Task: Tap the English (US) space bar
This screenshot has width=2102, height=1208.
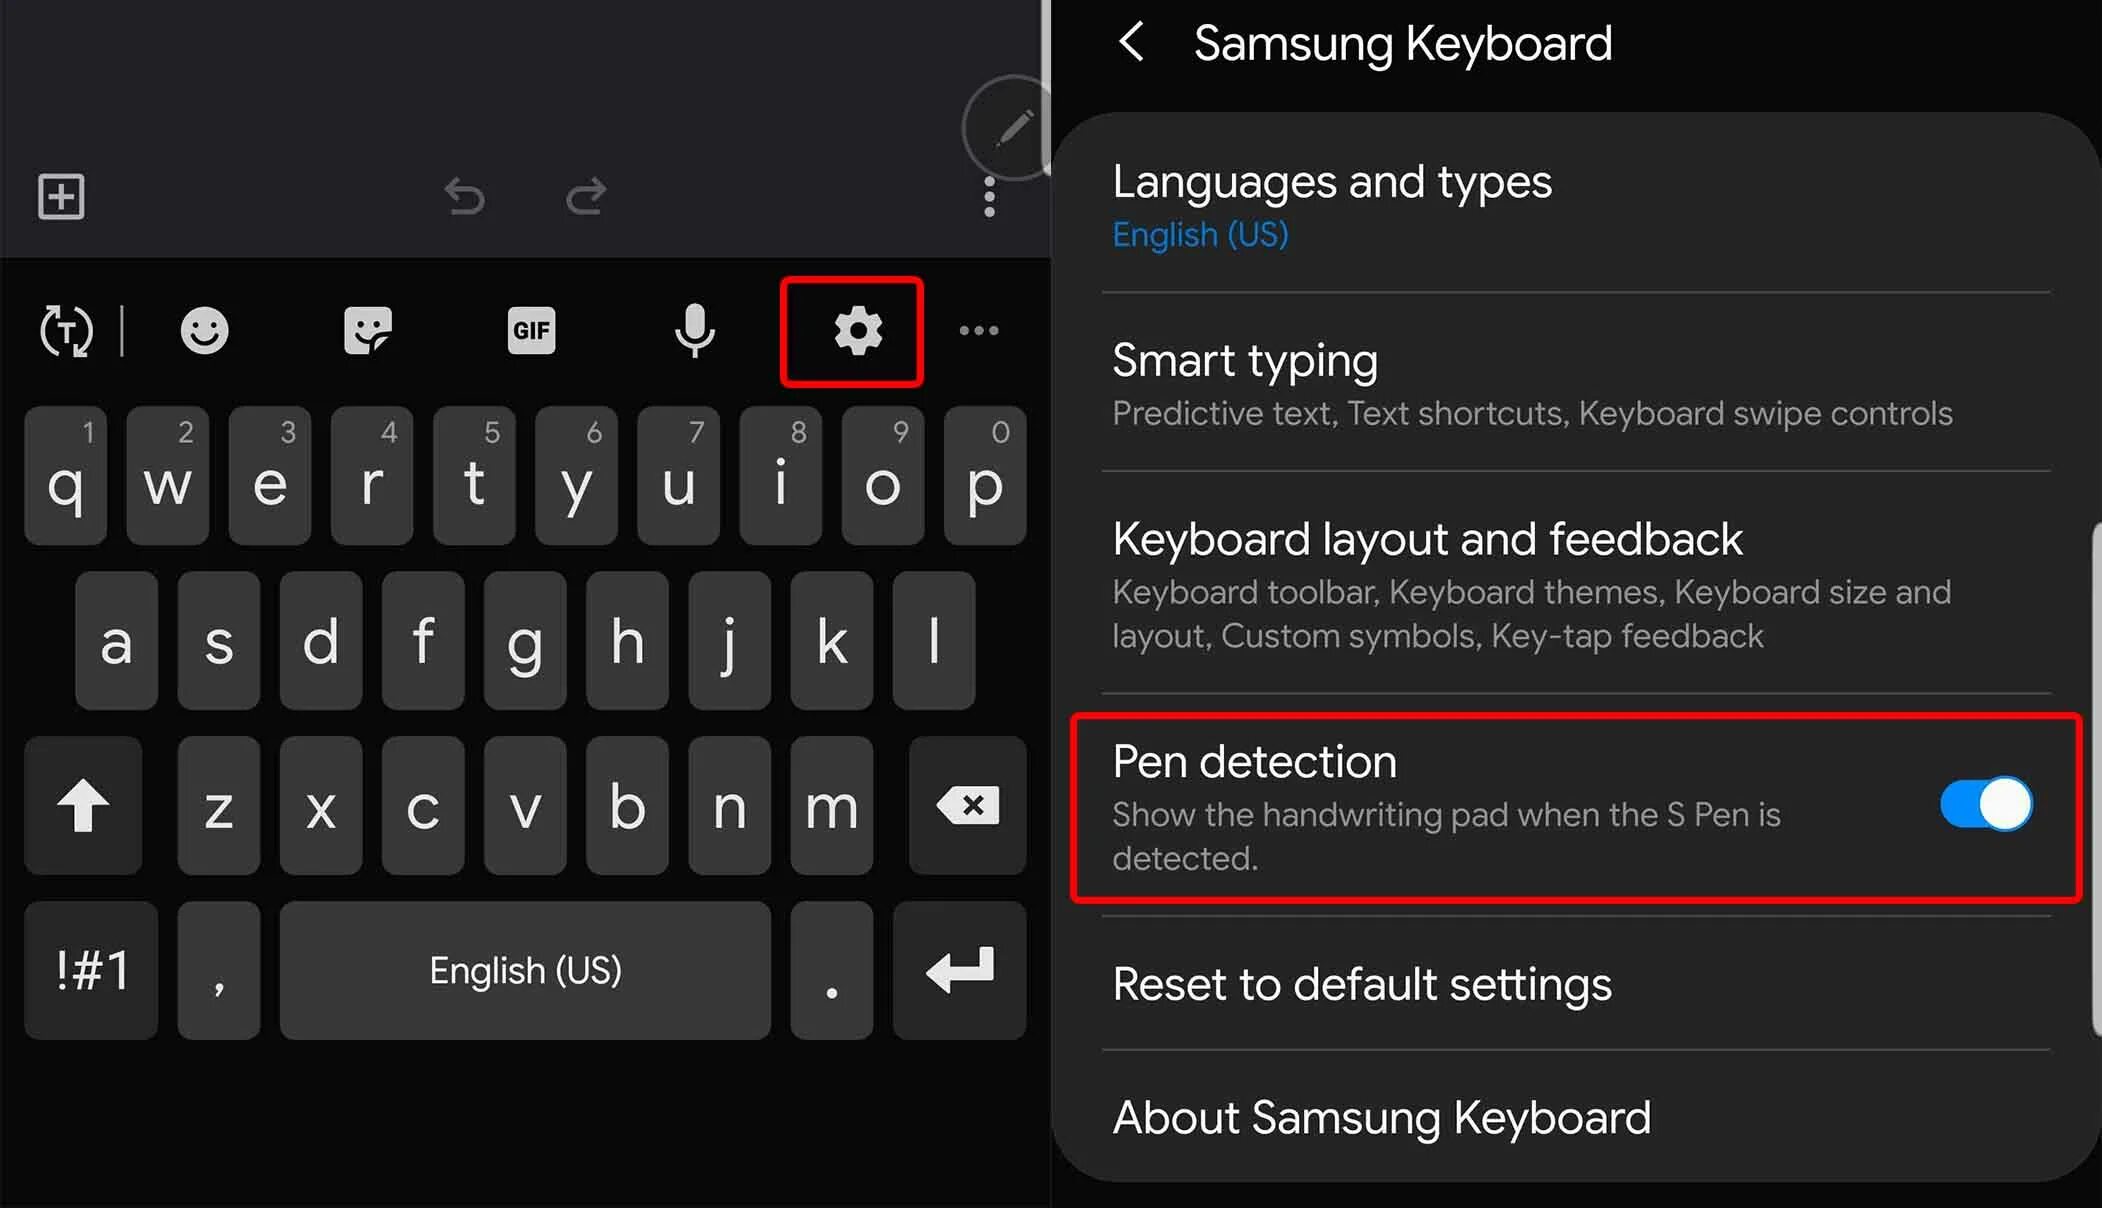Action: click(x=525, y=970)
